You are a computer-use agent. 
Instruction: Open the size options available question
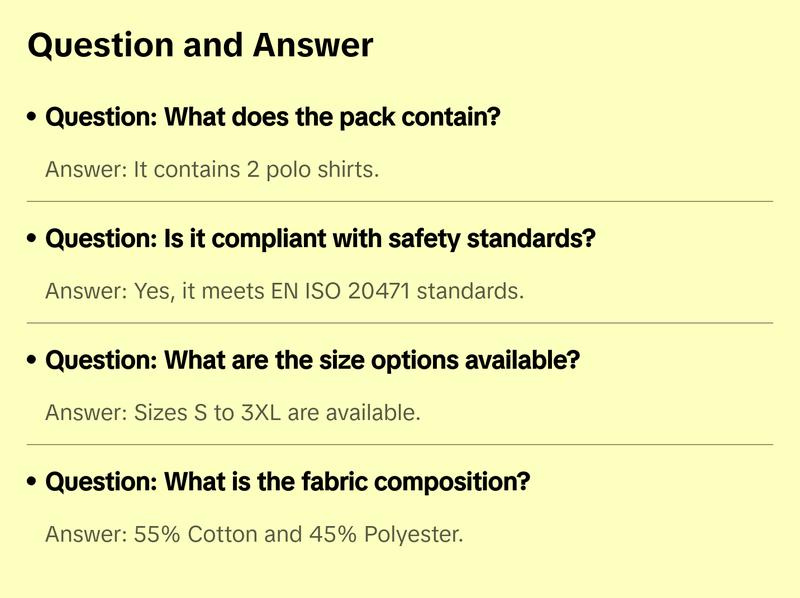coord(312,361)
